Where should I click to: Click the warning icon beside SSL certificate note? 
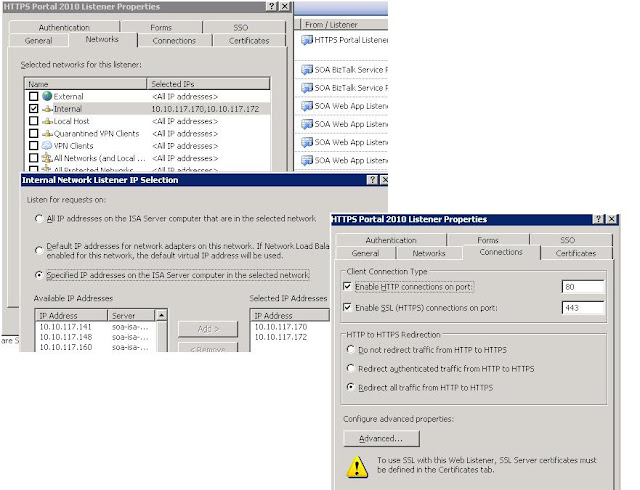pos(357,466)
